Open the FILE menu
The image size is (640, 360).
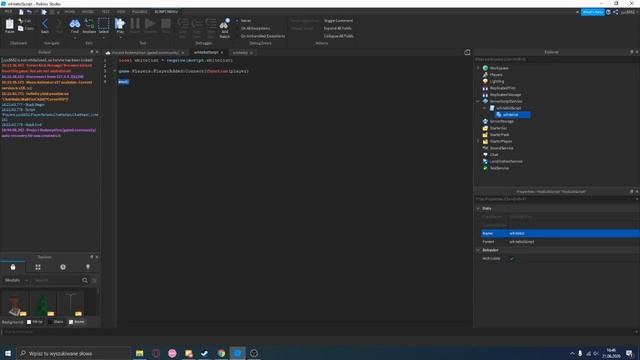(x=8, y=12)
